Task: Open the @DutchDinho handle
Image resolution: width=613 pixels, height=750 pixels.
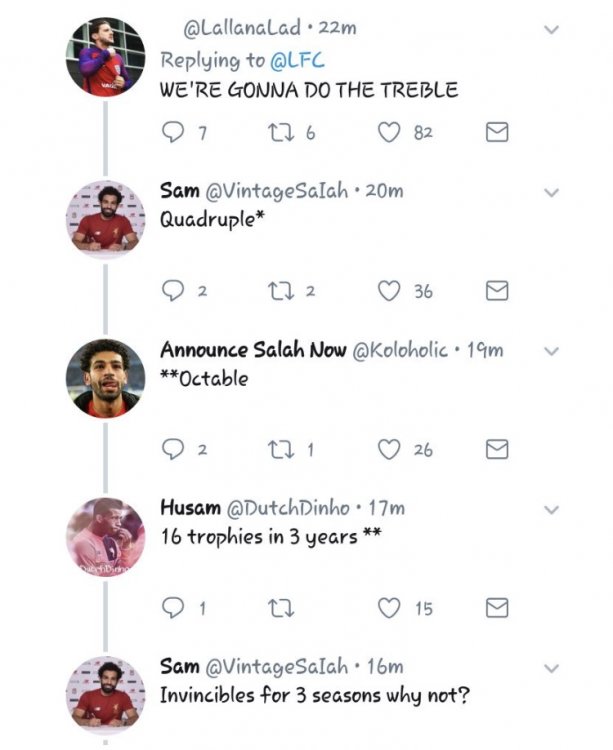Action: 287,508
